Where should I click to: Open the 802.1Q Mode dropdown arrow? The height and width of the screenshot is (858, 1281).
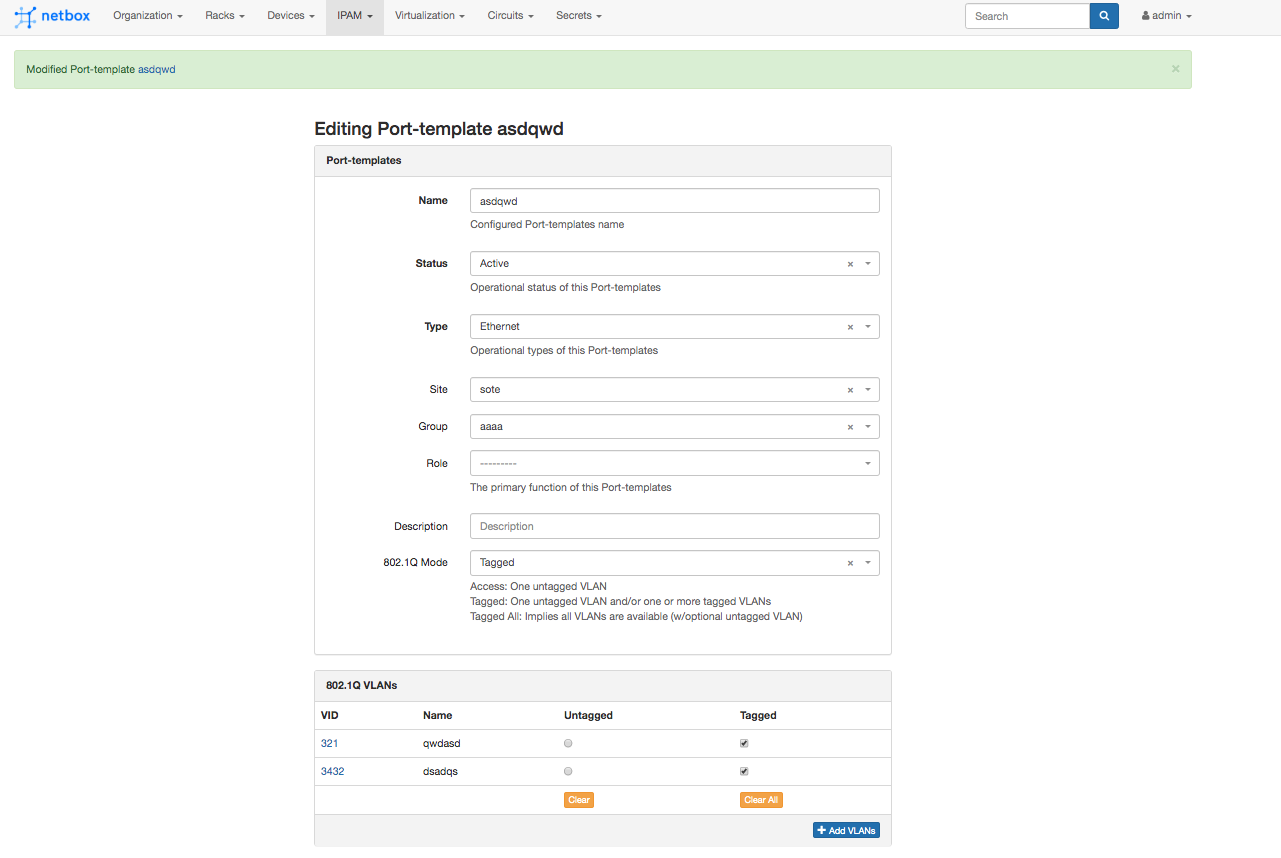[x=867, y=563]
